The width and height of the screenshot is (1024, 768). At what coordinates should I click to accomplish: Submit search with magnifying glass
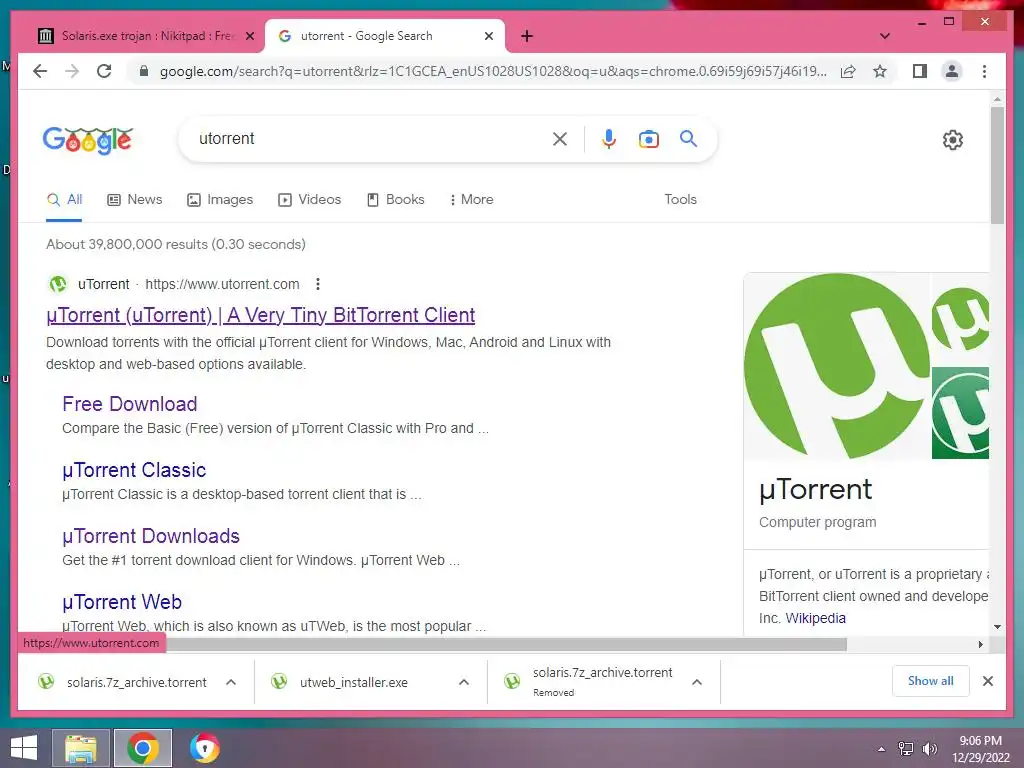point(688,138)
